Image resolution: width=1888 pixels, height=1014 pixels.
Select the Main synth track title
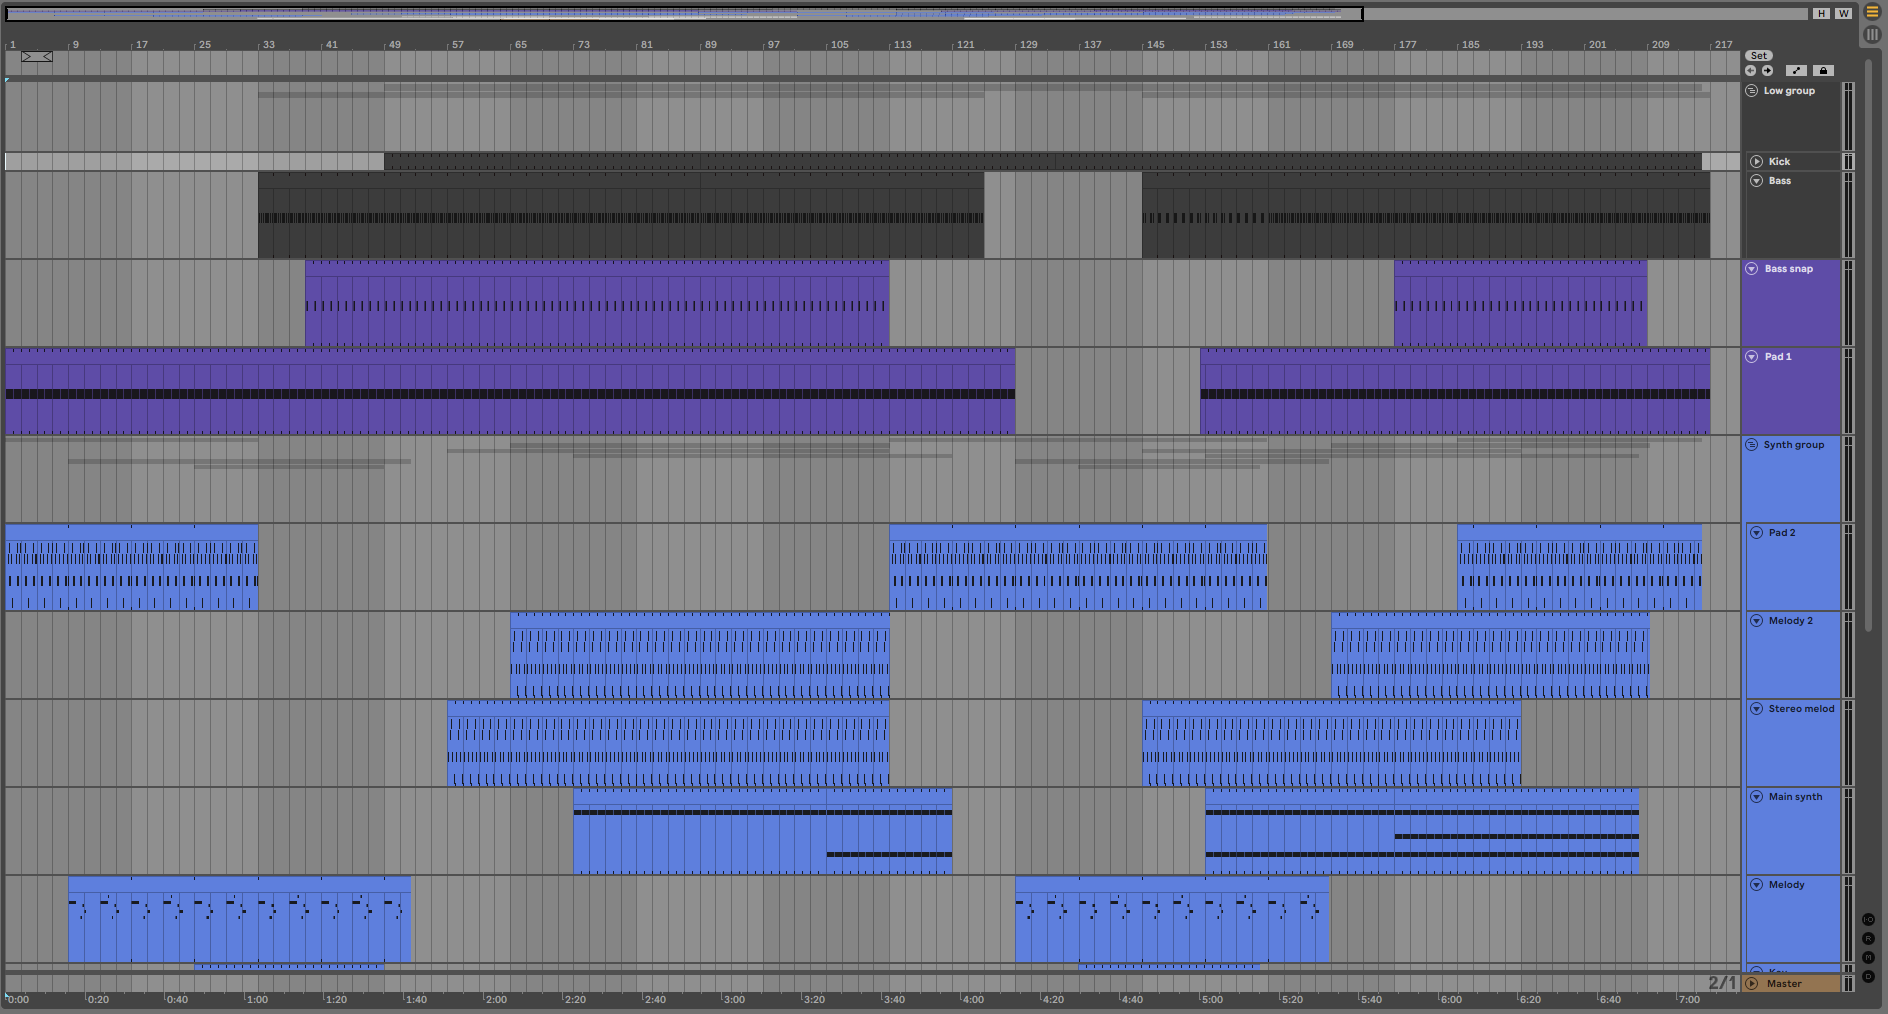pyautogui.click(x=1796, y=797)
